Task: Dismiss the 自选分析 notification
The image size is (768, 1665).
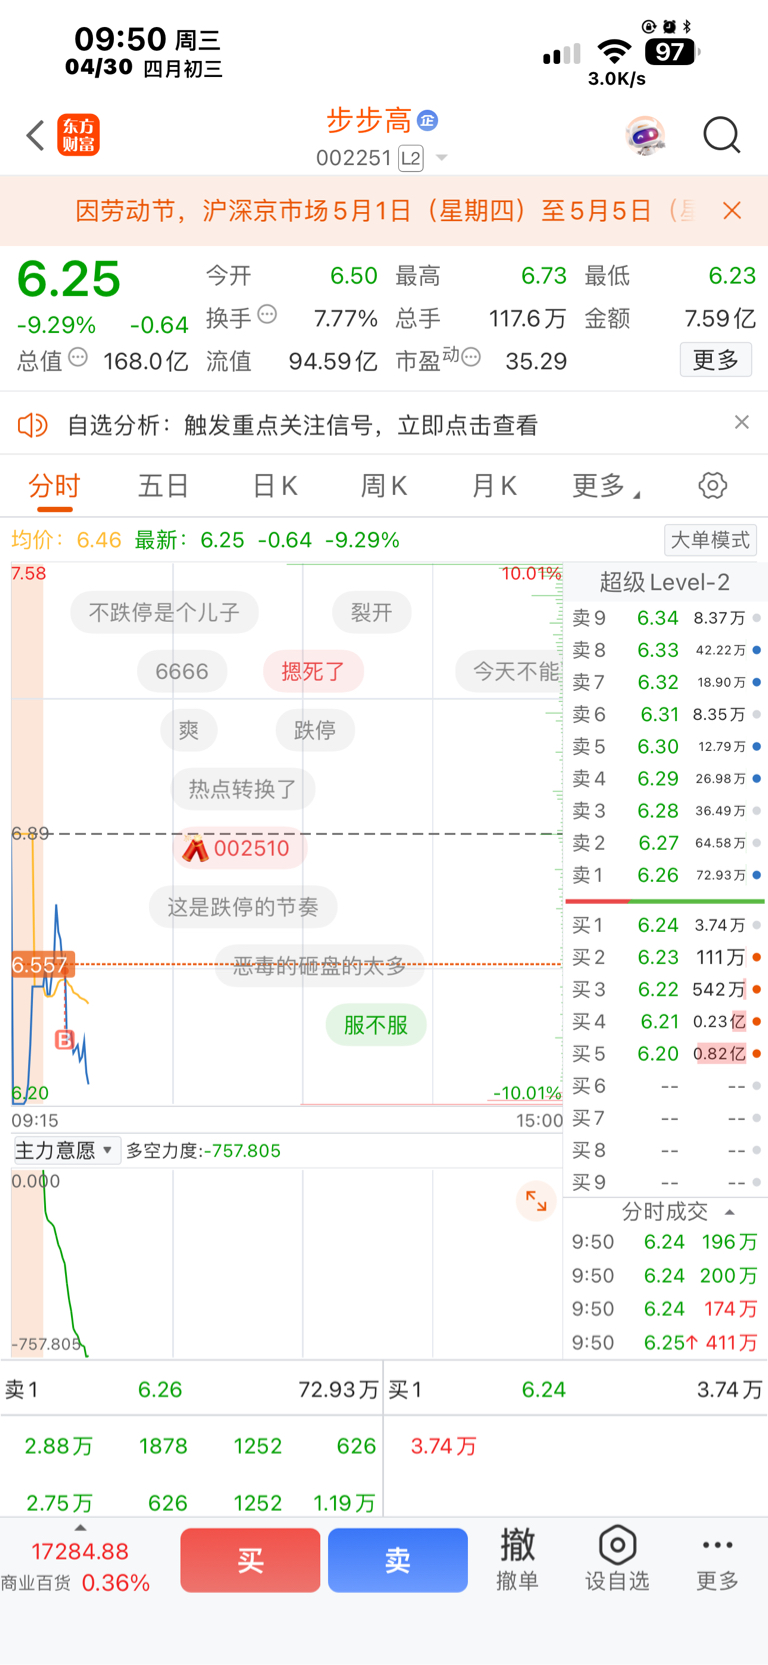Action: (741, 422)
